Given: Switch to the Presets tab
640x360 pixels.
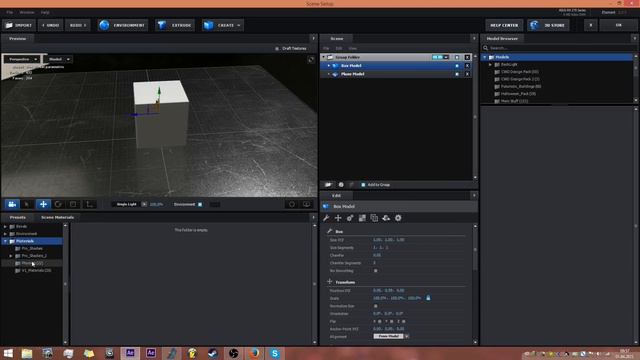Looking at the screenshot, I should (18, 217).
